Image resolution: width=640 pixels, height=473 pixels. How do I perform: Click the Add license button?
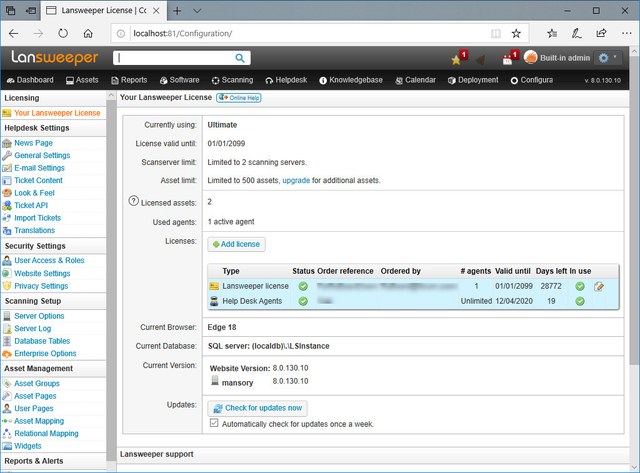(x=236, y=244)
